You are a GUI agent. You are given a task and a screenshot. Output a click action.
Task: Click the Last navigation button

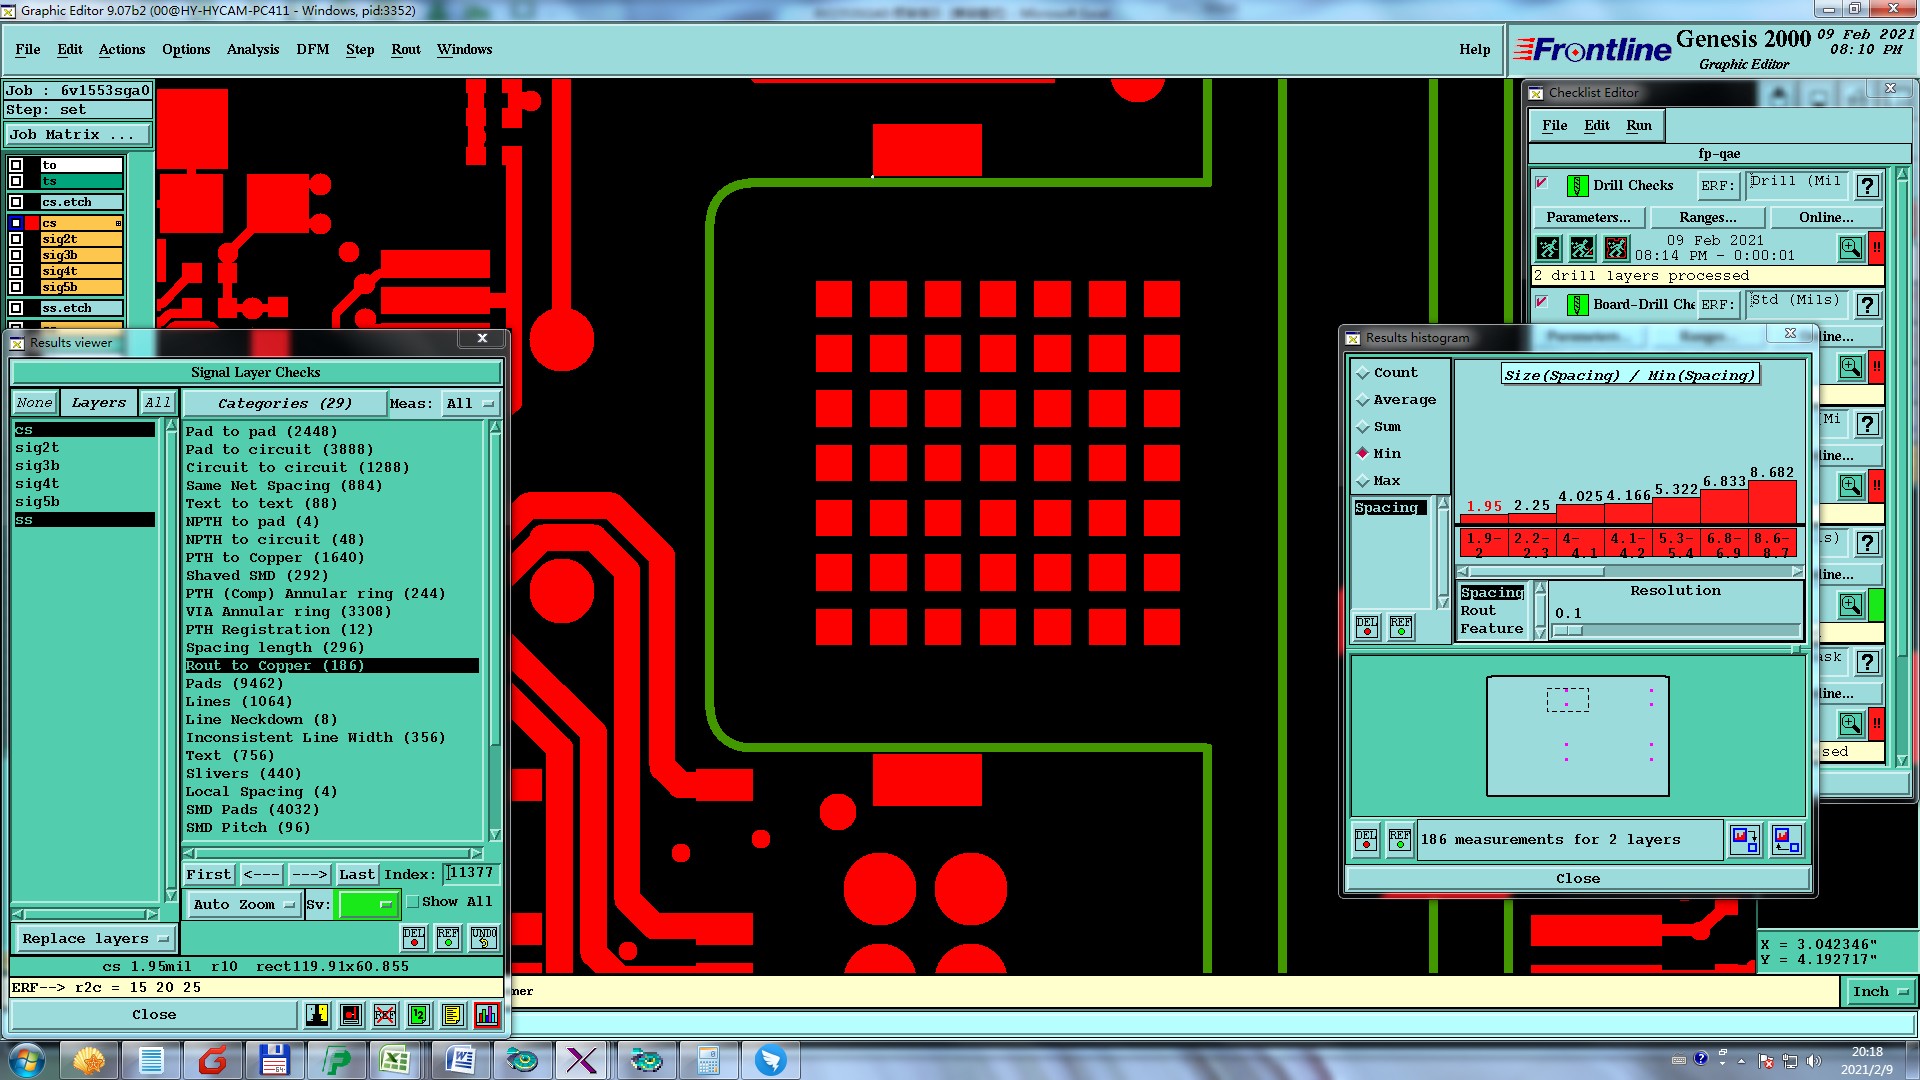[356, 874]
